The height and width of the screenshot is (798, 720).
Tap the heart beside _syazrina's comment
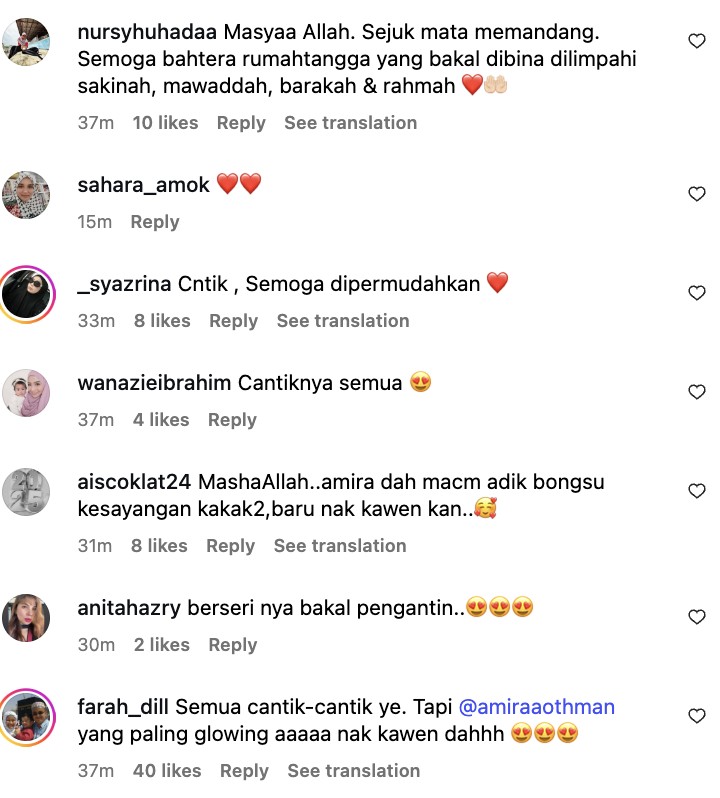click(697, 293)
